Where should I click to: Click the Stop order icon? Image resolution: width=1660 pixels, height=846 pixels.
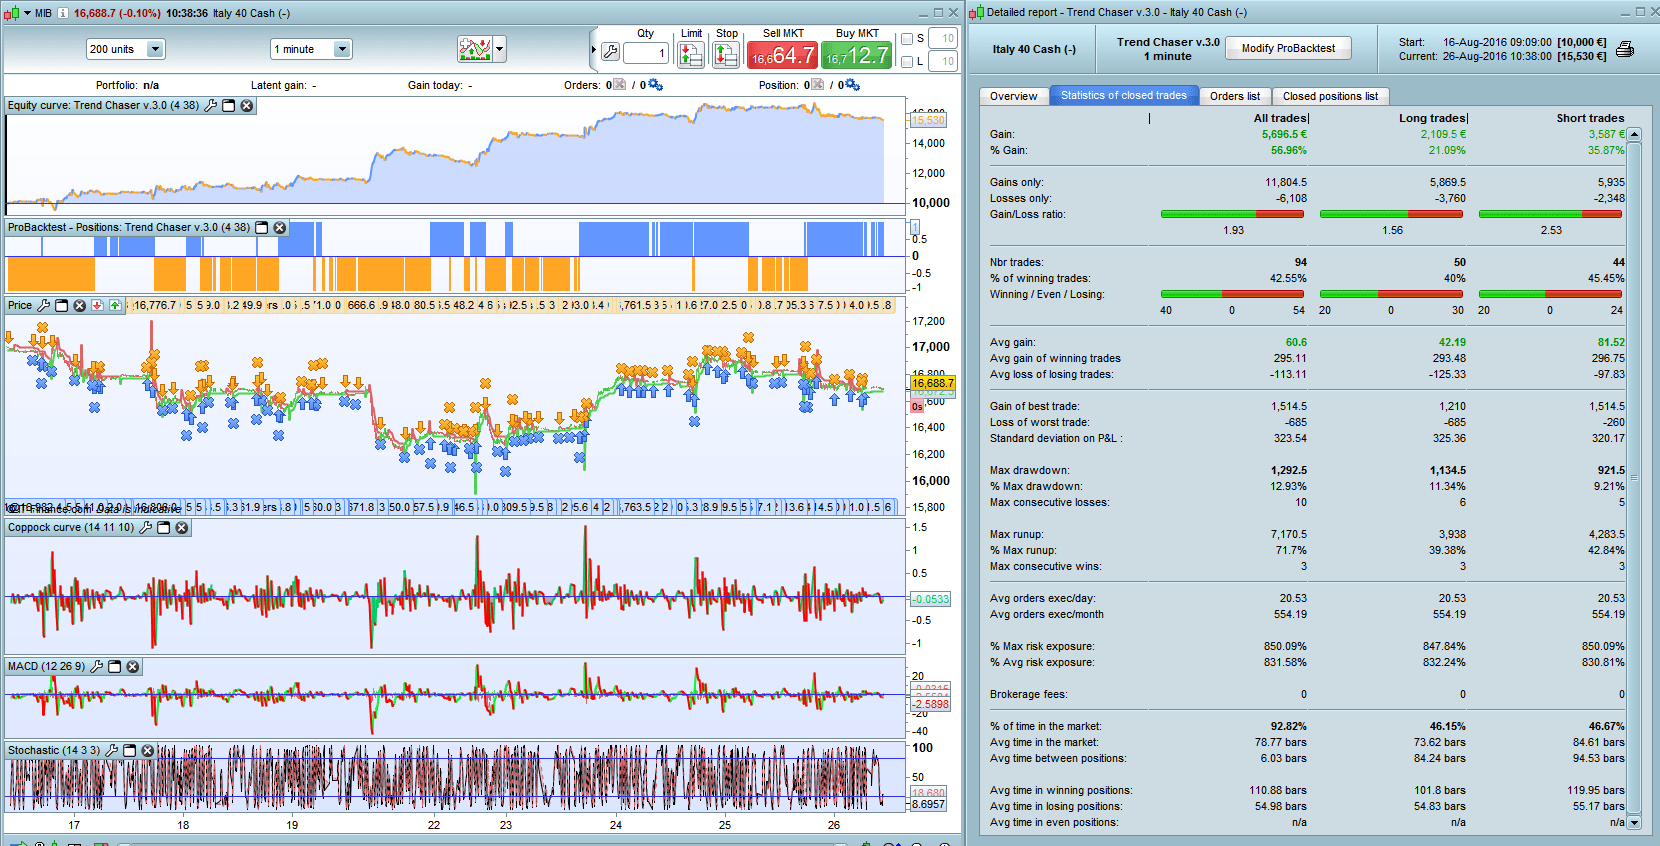click(726, 55)
